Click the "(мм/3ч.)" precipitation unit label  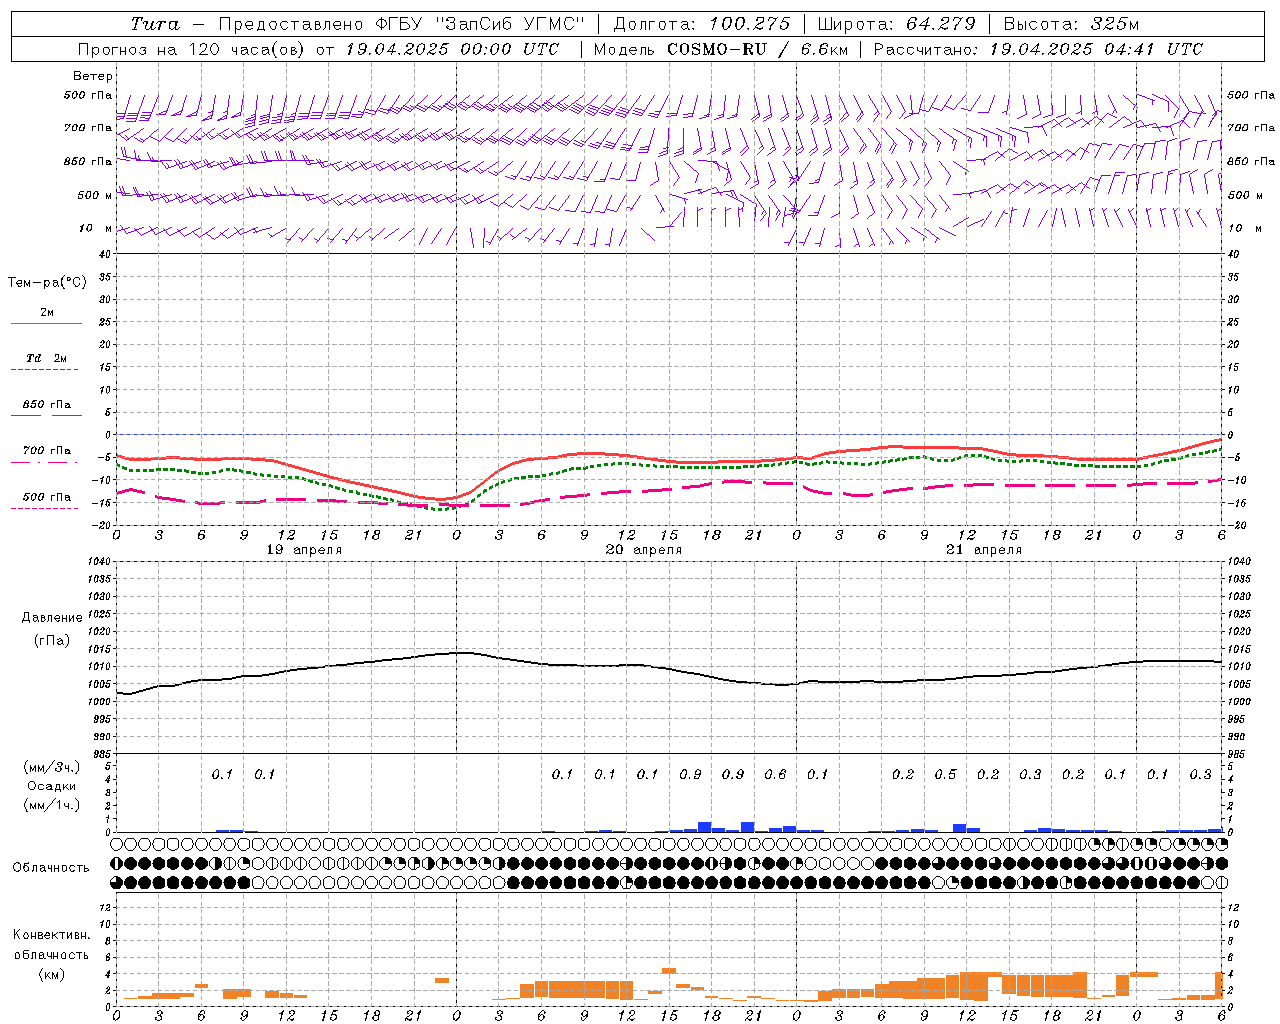(x=52, y=768)
